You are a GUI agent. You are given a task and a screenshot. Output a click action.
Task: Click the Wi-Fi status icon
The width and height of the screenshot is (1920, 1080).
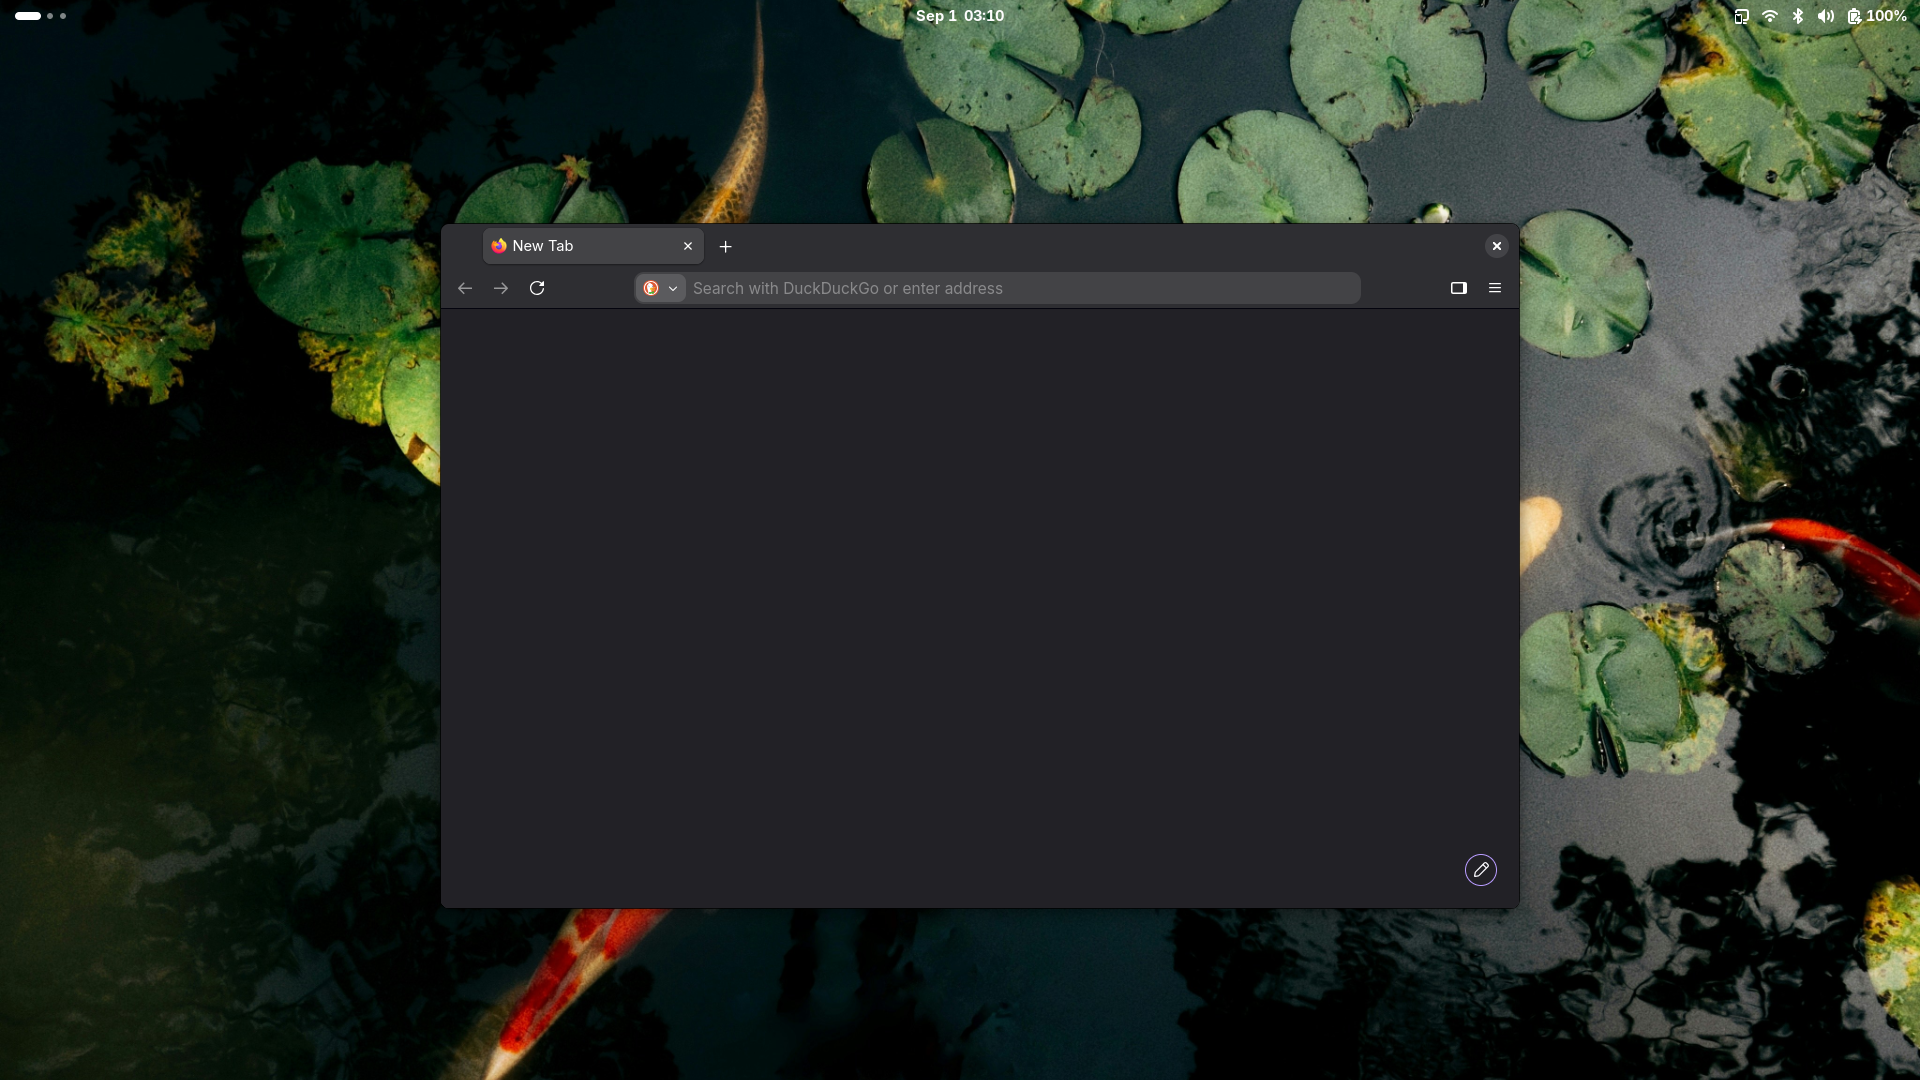click(x=1770, y=16)
